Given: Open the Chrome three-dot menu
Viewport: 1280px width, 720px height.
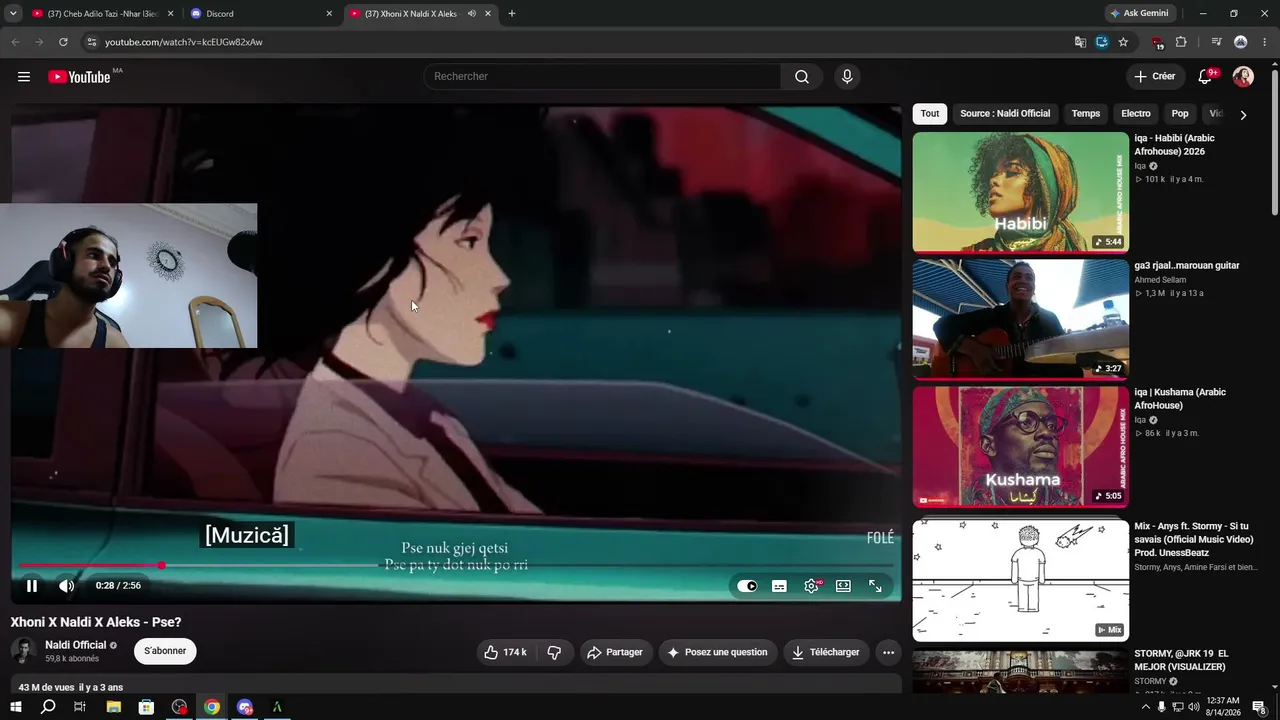Looking at the screenshot, I should point(1264,42).
